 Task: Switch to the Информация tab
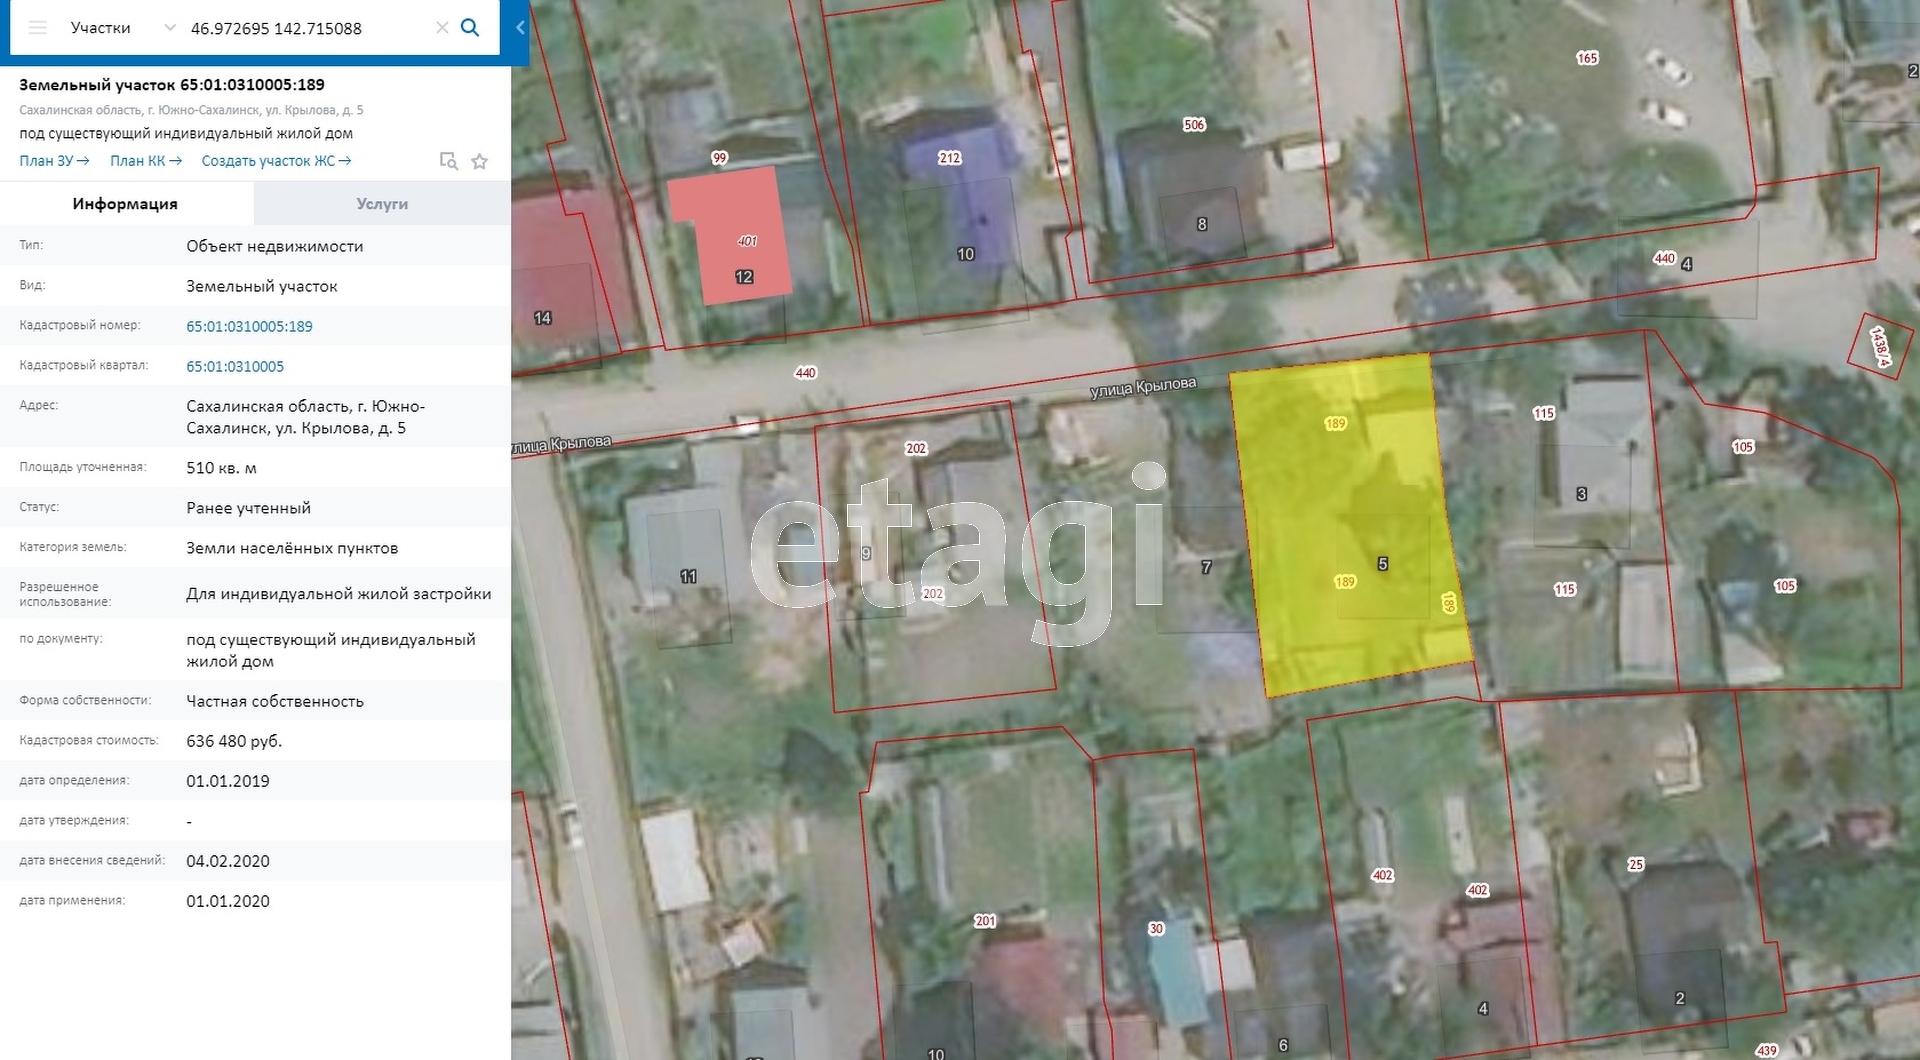(125, 204)
